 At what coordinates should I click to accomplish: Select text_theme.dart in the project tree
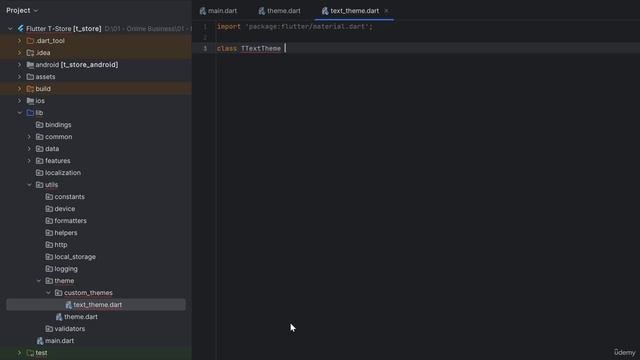click(98, 304)
